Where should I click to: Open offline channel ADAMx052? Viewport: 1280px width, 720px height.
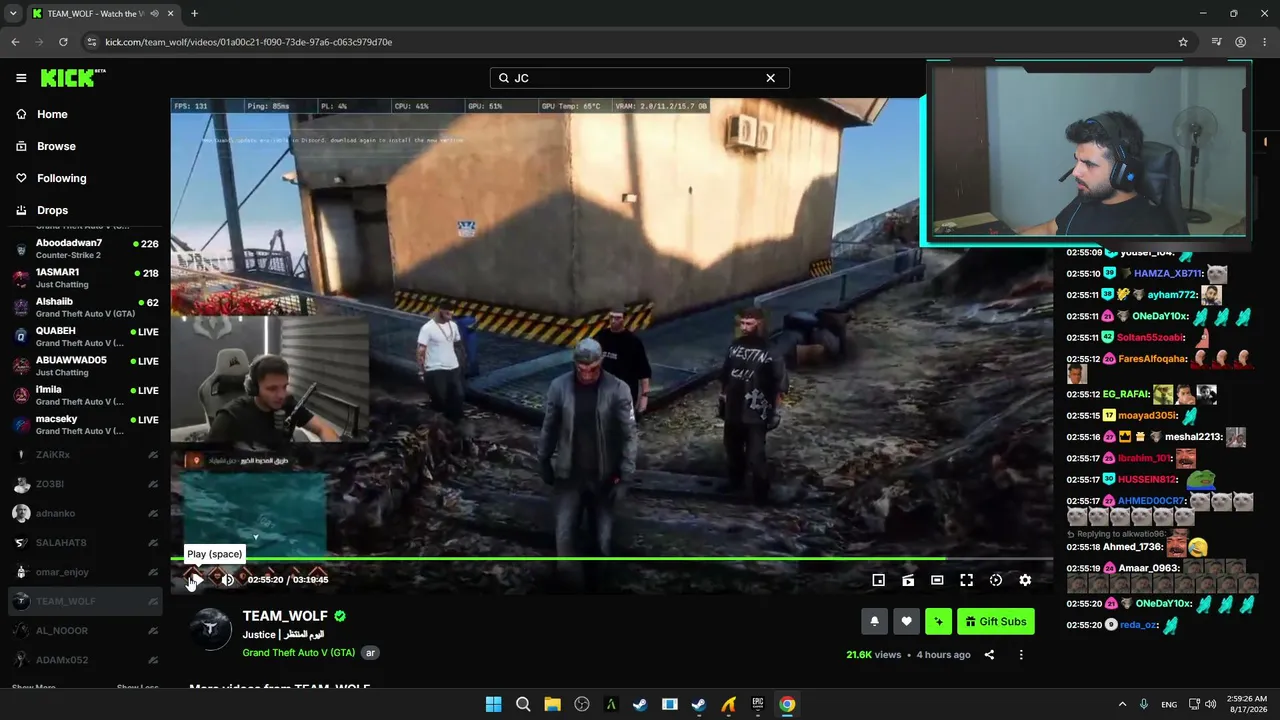pyautogui.click(x=85, y=660)
